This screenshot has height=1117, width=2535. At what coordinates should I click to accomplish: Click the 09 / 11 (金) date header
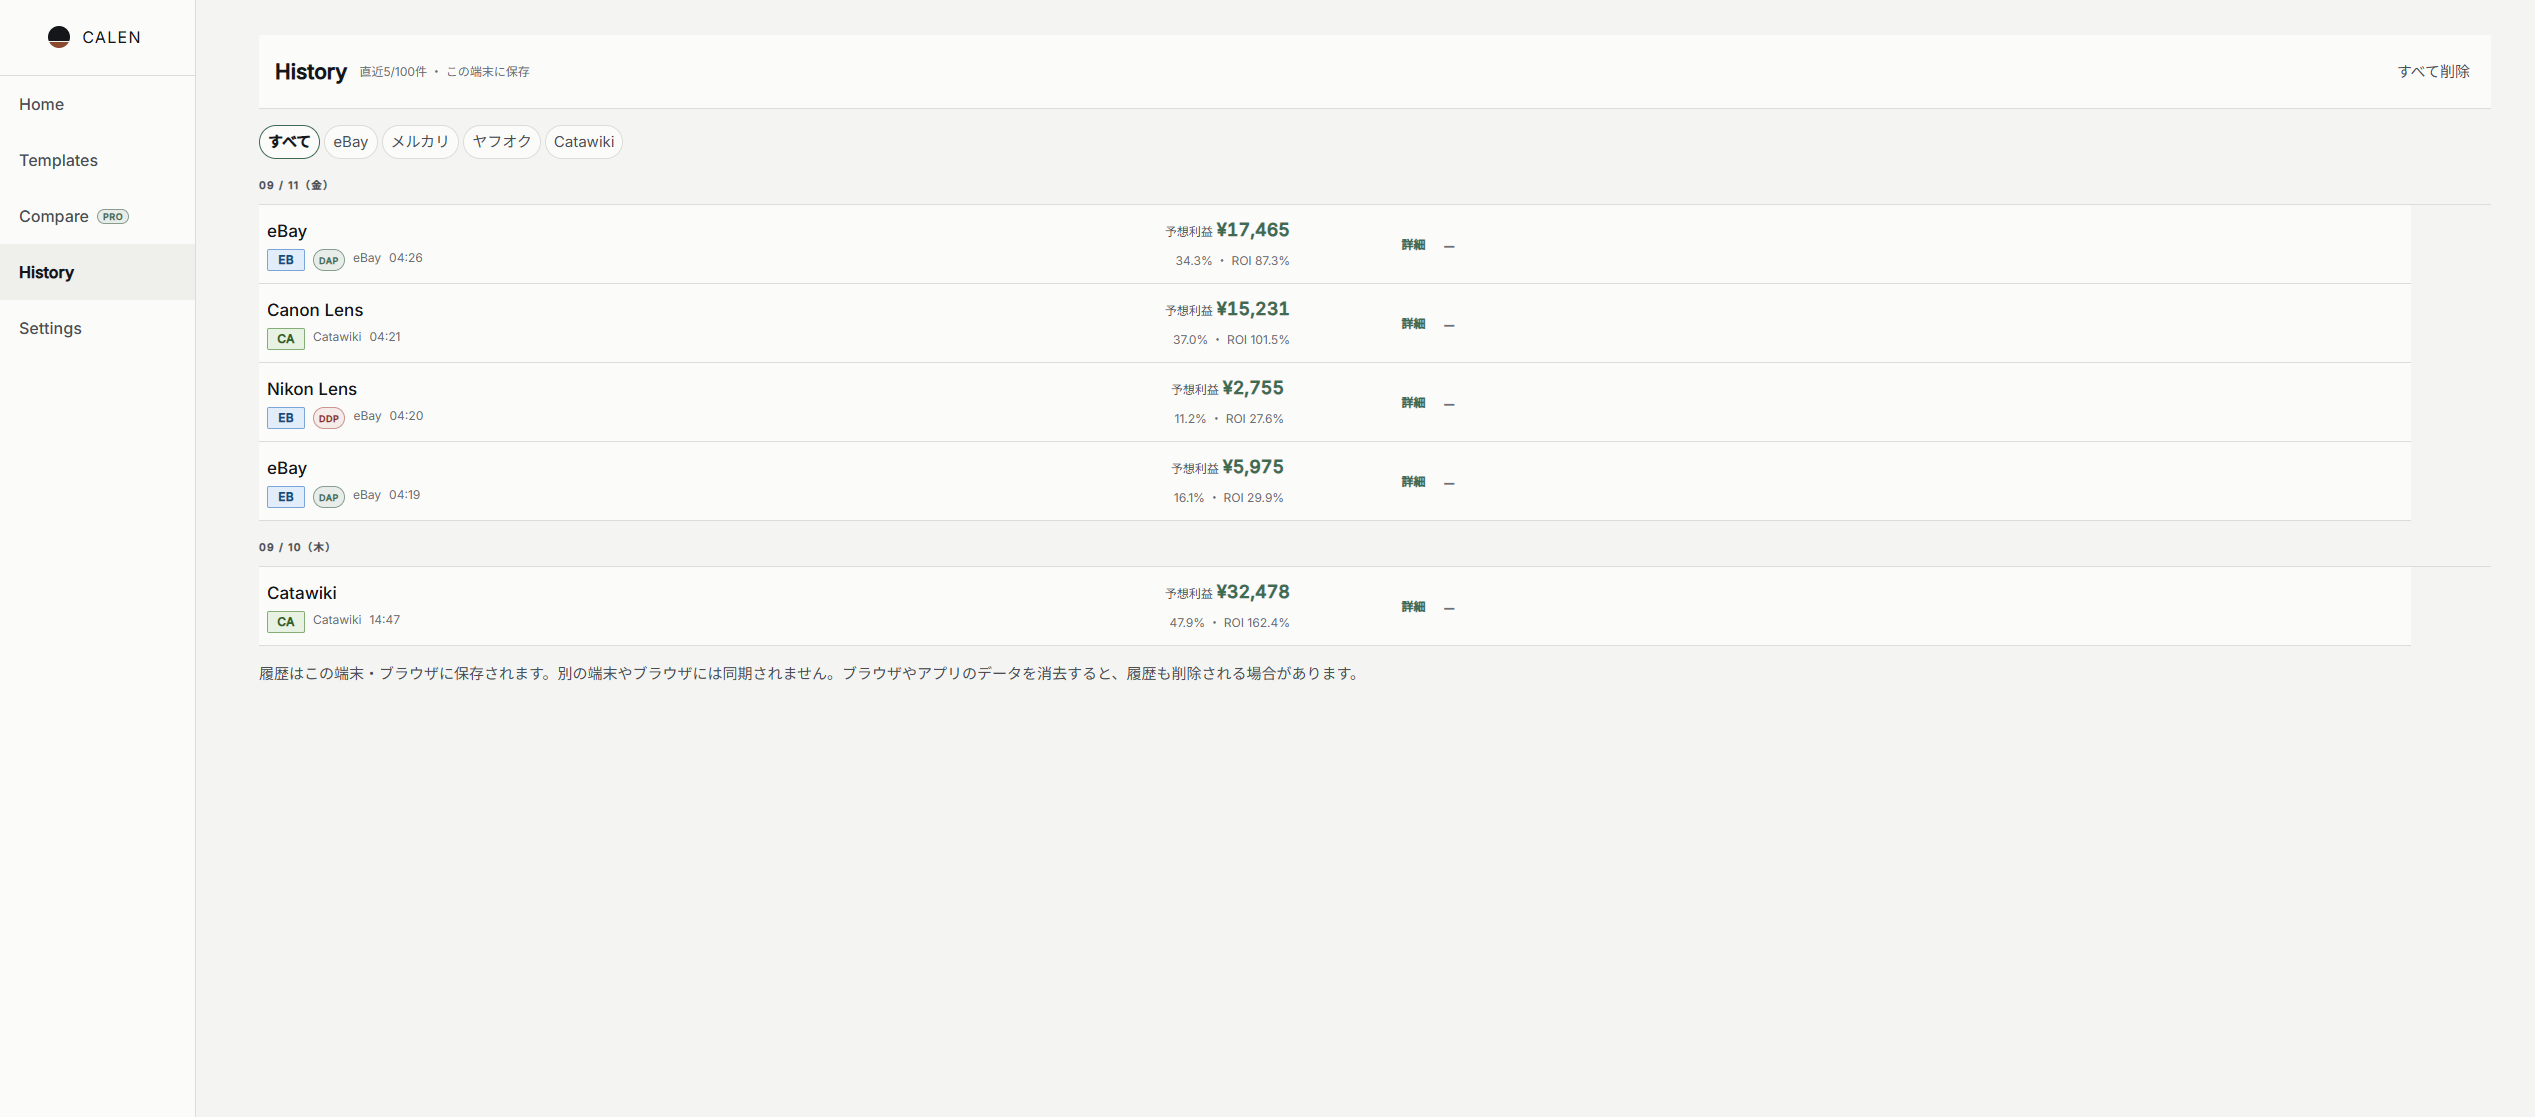pos(294,185)
